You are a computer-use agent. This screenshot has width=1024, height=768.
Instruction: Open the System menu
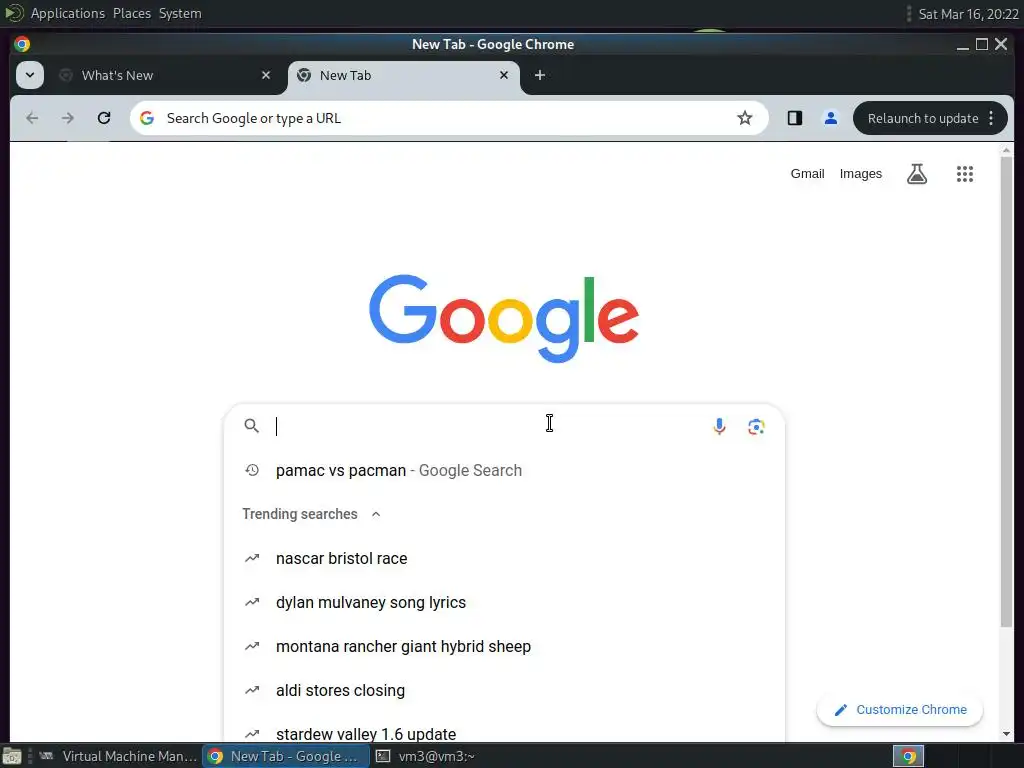click(180, 13)
